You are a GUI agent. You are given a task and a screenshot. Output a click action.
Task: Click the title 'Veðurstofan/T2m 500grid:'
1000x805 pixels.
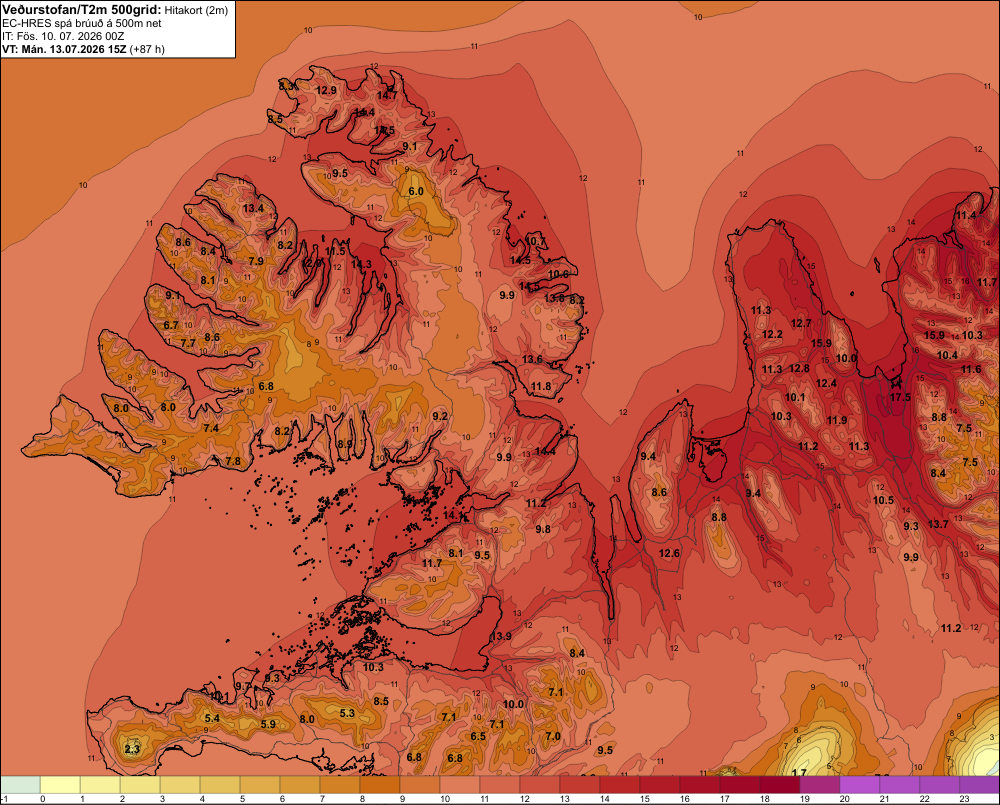coord(82,10)
